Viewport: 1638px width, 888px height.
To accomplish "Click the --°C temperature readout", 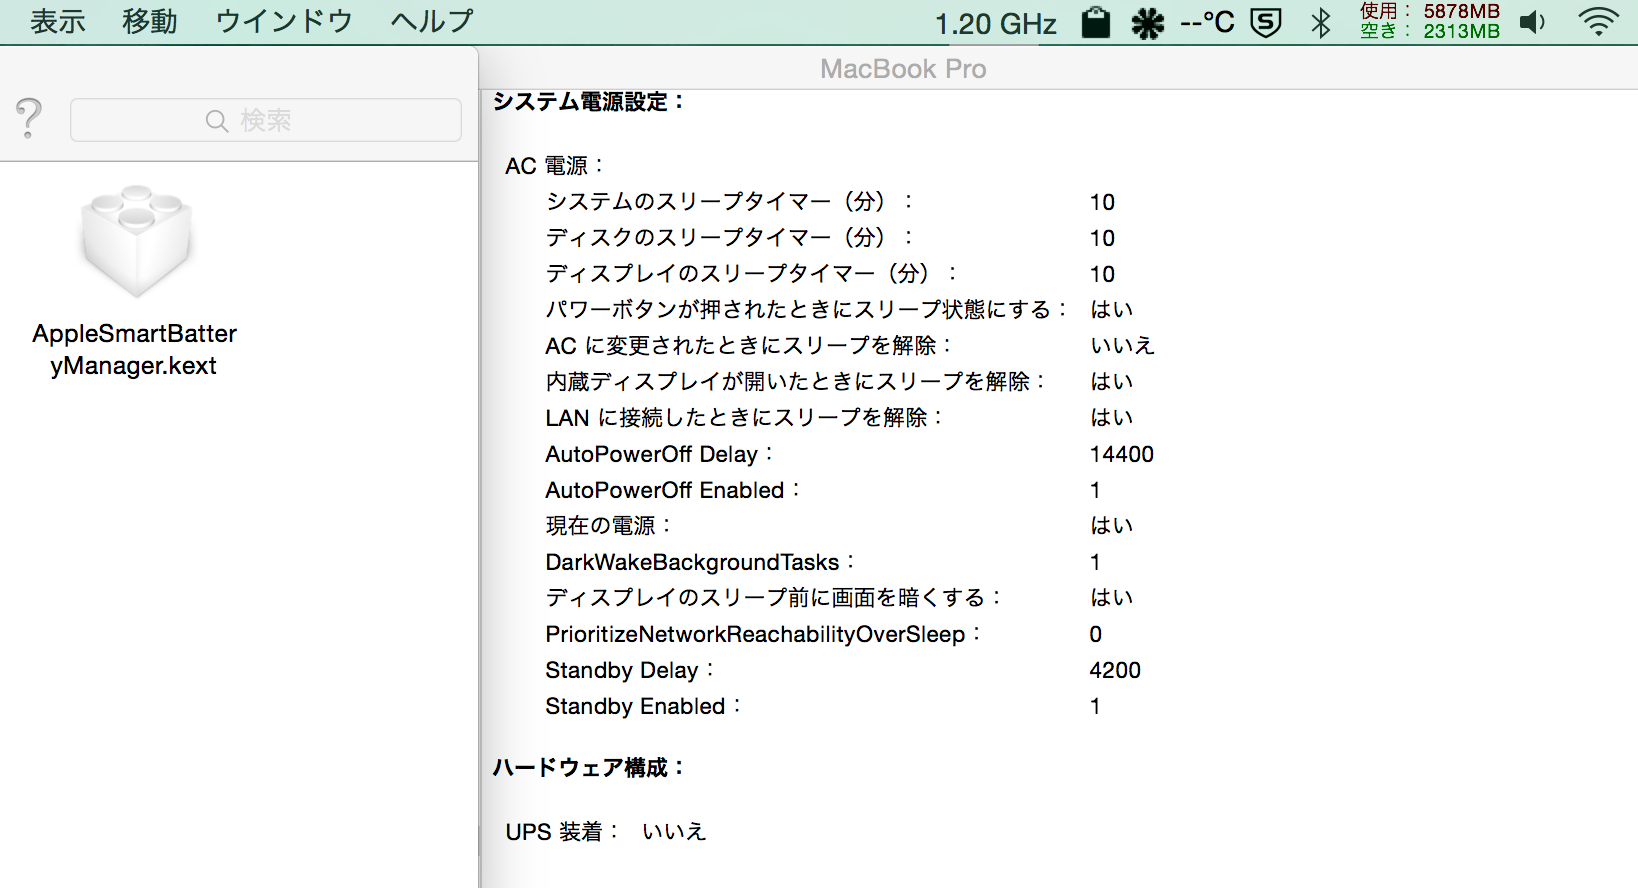I will point(1207,22).
